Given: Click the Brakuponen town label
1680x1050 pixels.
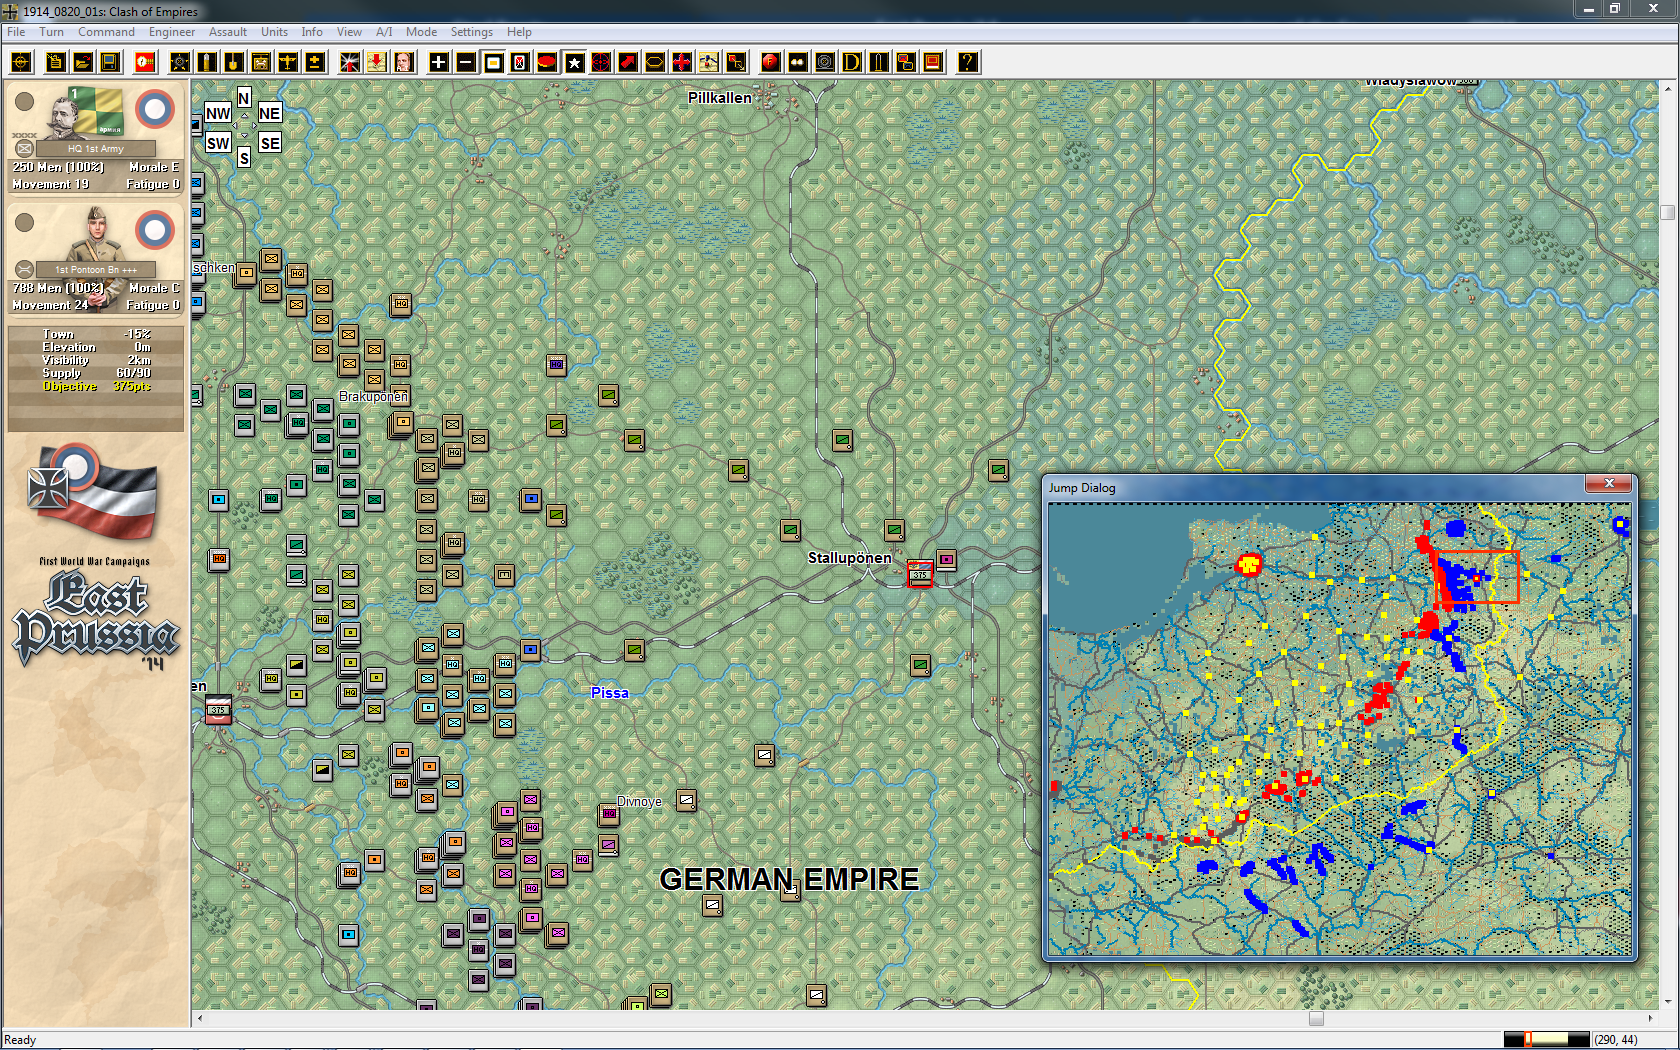Looking at the screenshot, I should point(373,396).
